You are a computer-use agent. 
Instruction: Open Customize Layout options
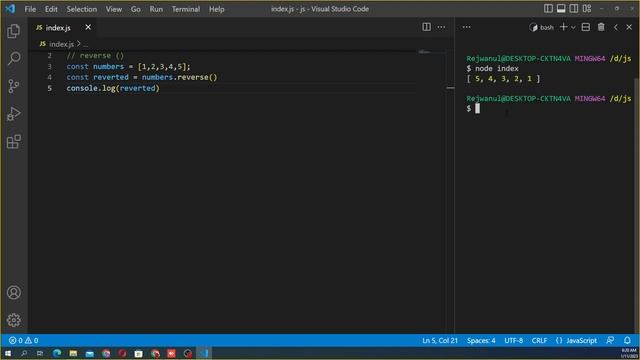pos(587,8)
